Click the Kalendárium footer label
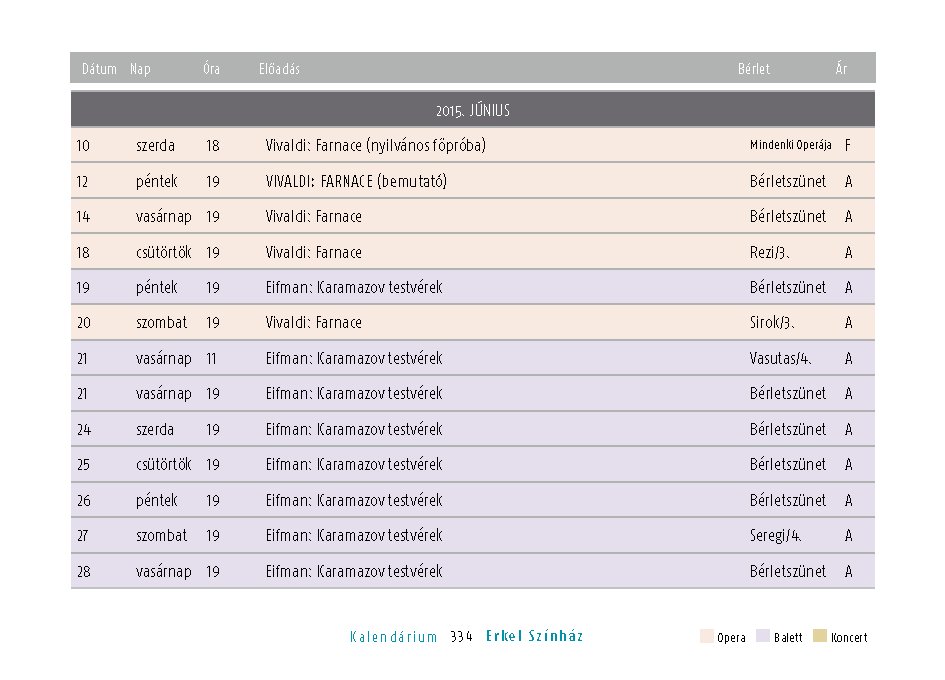945x680 pixels. pyautogui.click(x=394, y=637)
